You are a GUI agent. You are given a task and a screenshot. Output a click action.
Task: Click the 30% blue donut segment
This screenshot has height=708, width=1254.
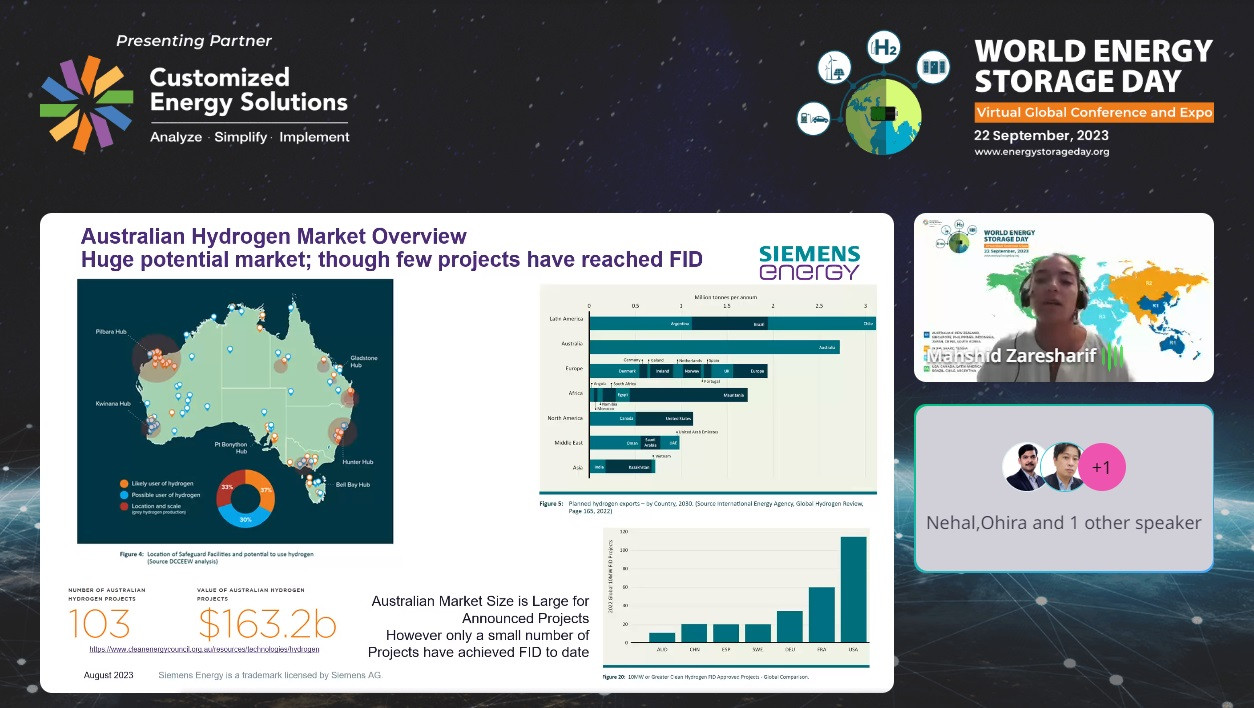tap(243, 517)
